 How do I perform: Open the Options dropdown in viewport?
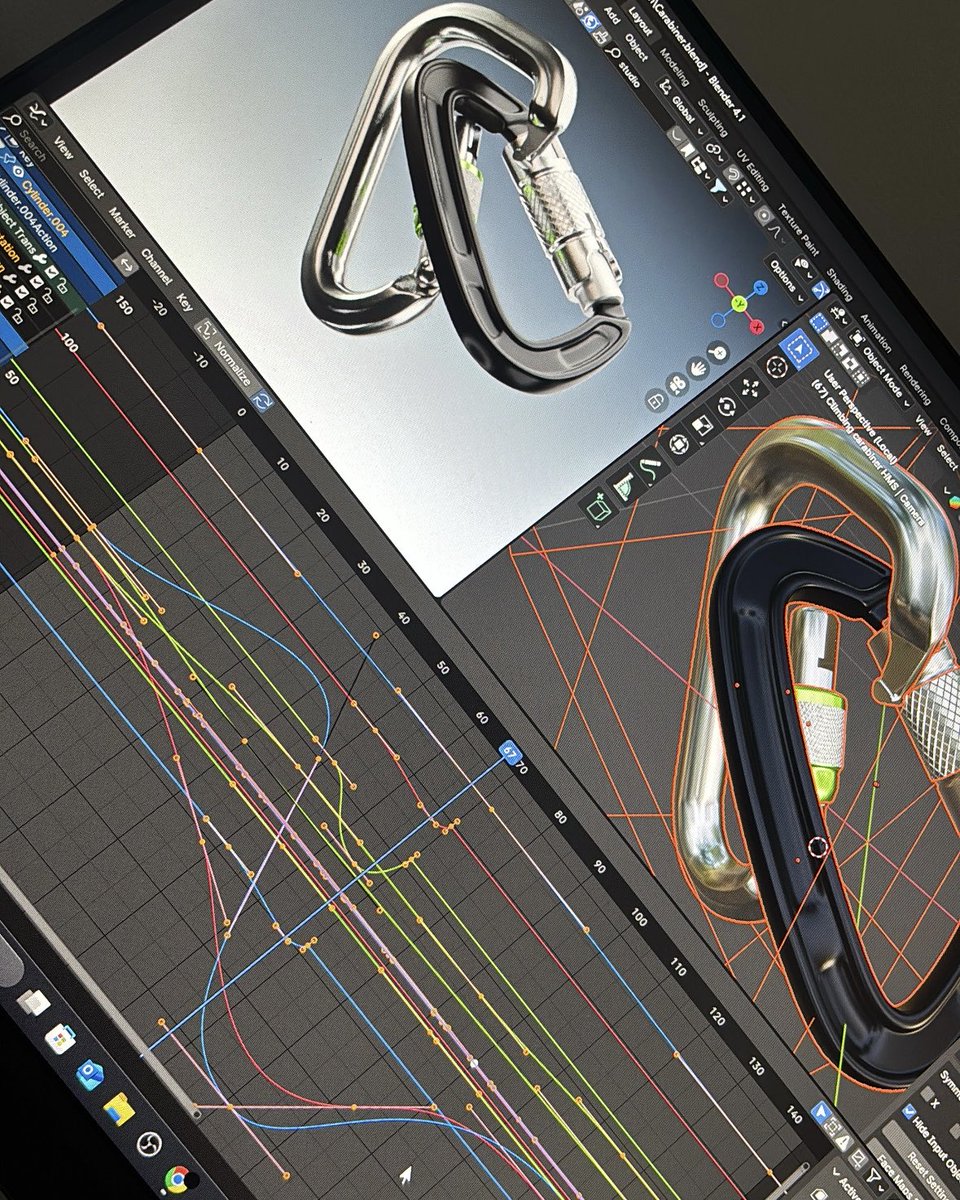[x=785, y=277]
